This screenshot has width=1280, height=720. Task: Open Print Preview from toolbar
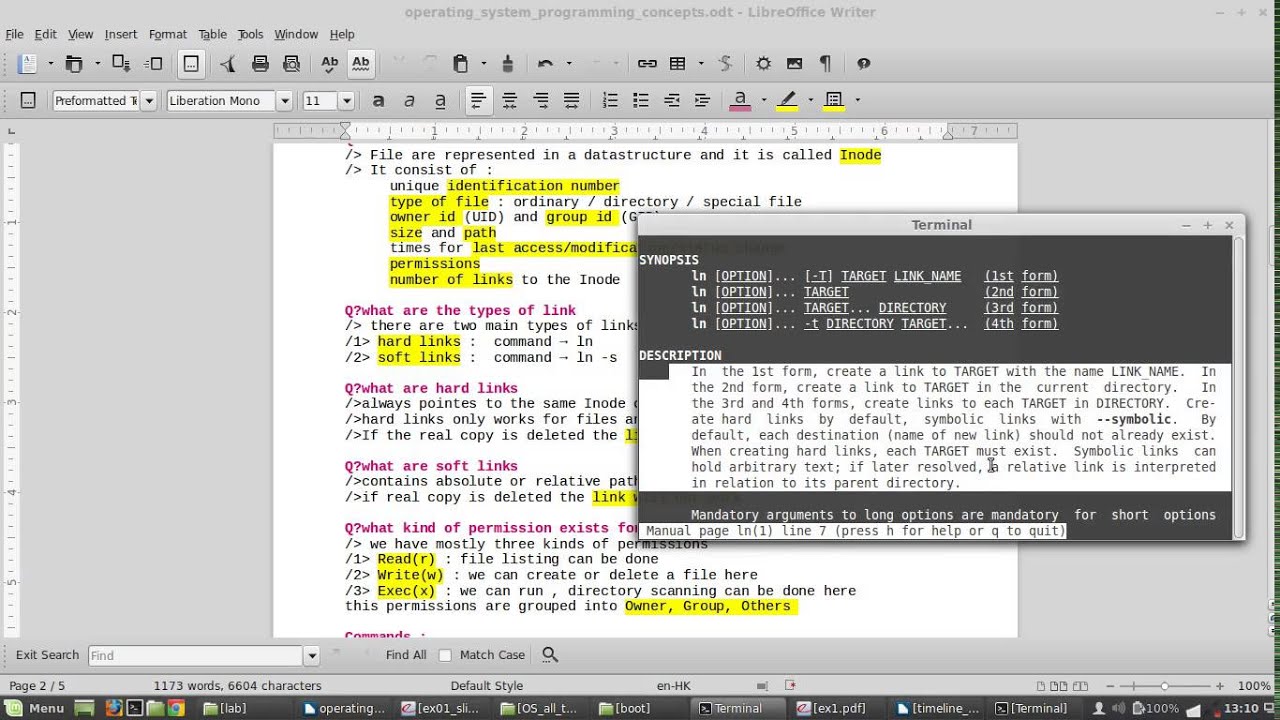pos(292,64)
